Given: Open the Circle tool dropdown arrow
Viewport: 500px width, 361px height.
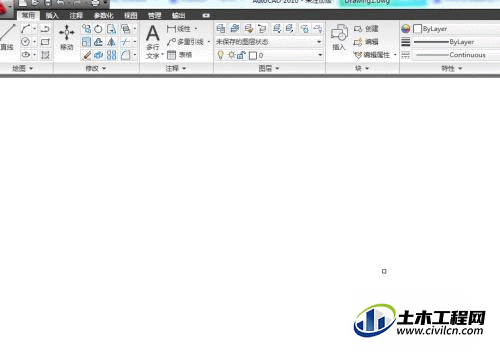Looking at the screenshot, I should click(x=34, y=42).
